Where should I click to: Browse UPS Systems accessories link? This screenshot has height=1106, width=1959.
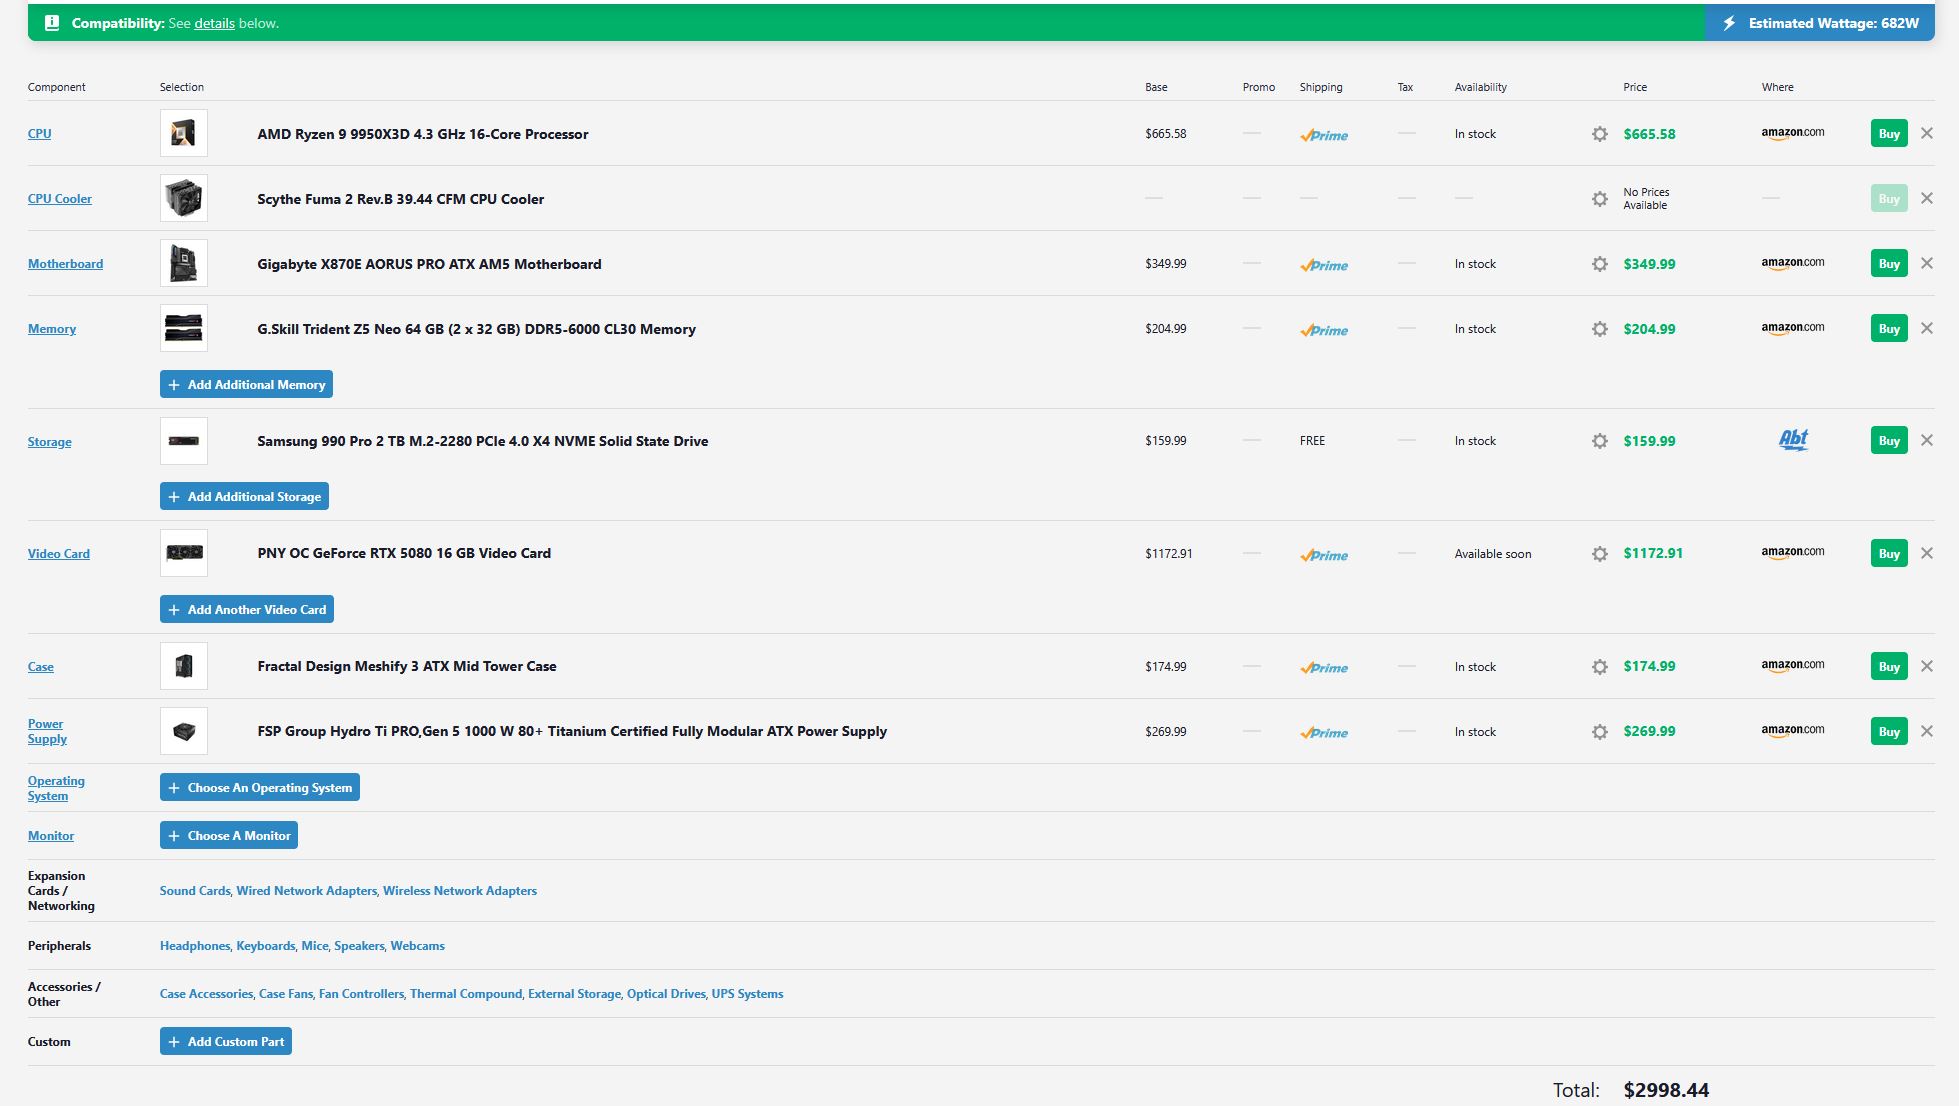747,993
